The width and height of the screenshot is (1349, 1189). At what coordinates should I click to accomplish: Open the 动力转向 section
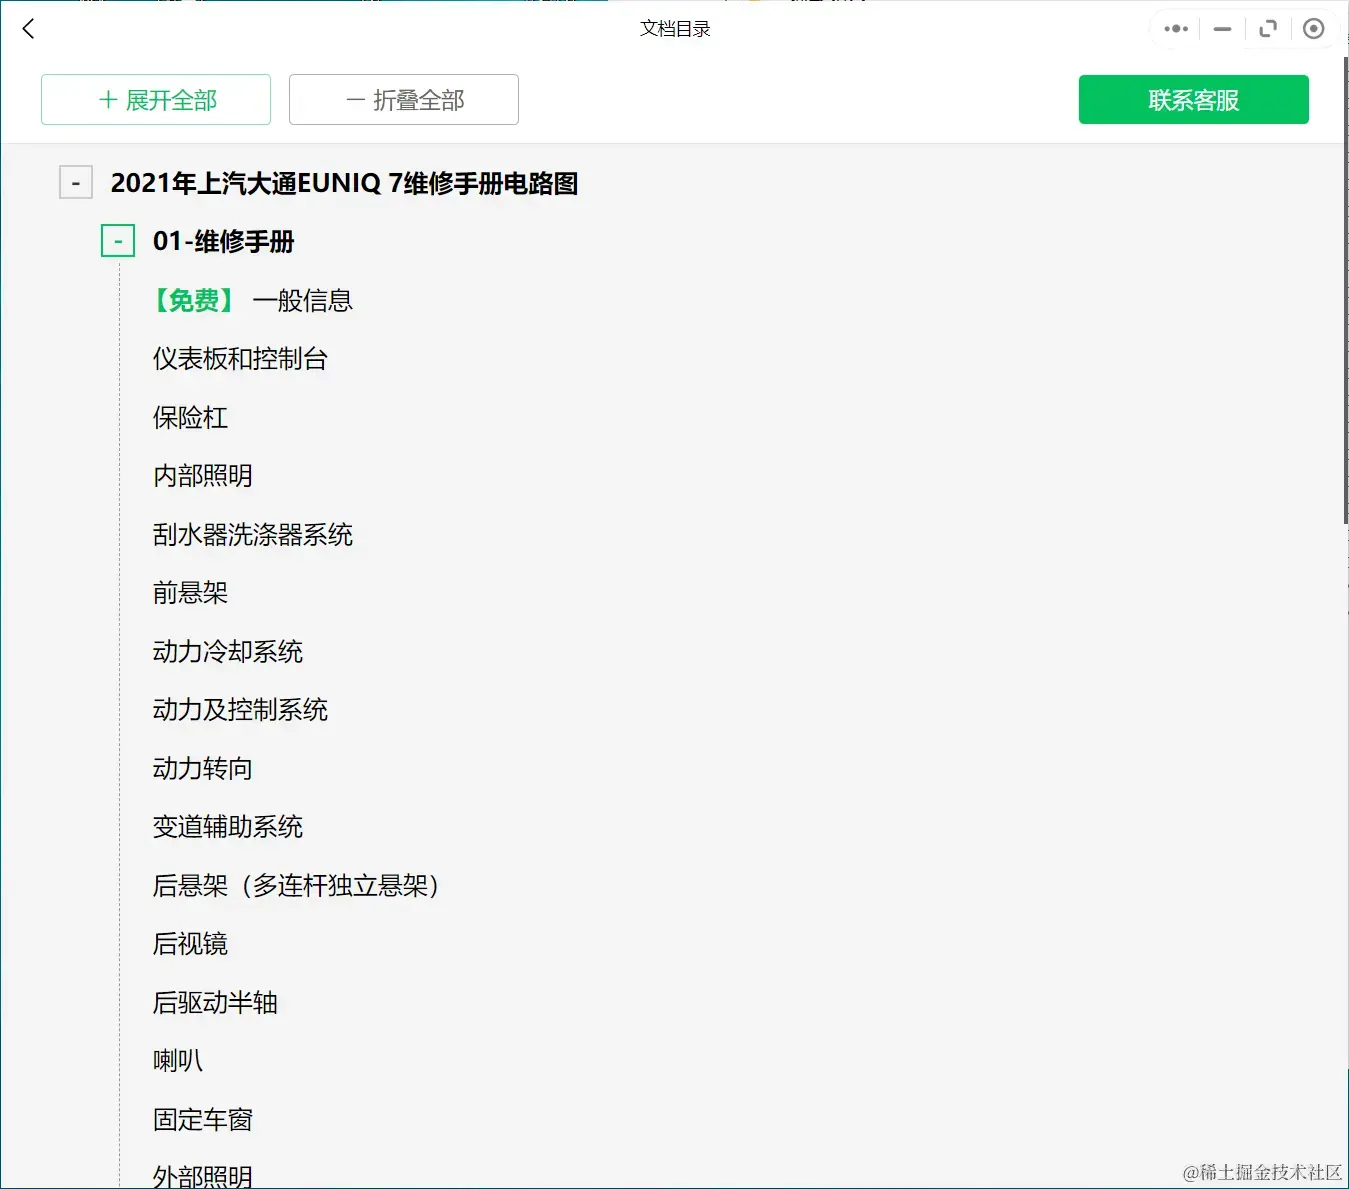202,769
